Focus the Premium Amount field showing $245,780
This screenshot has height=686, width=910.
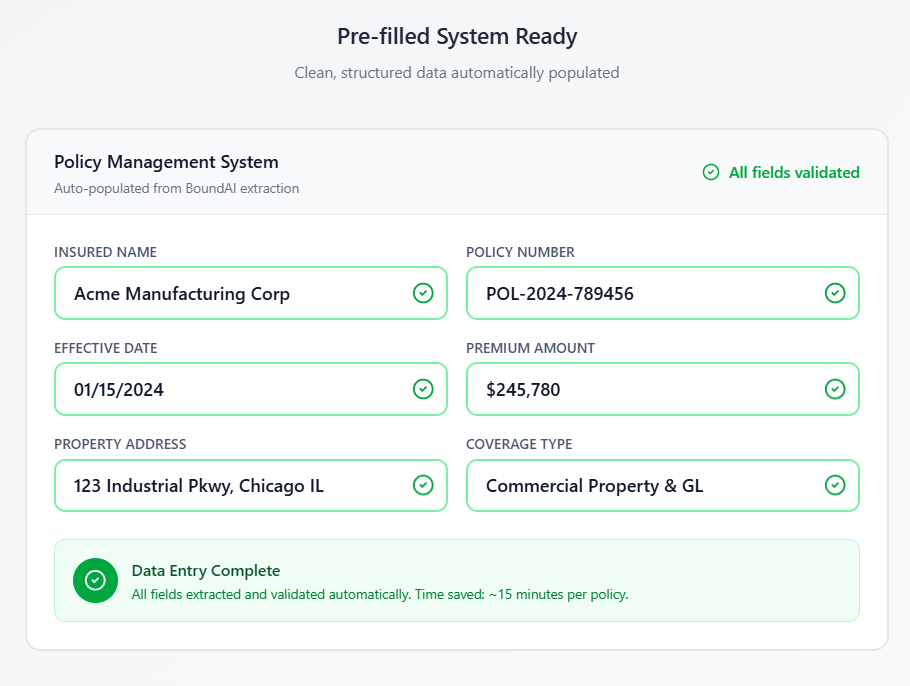(x=640, y=389)
